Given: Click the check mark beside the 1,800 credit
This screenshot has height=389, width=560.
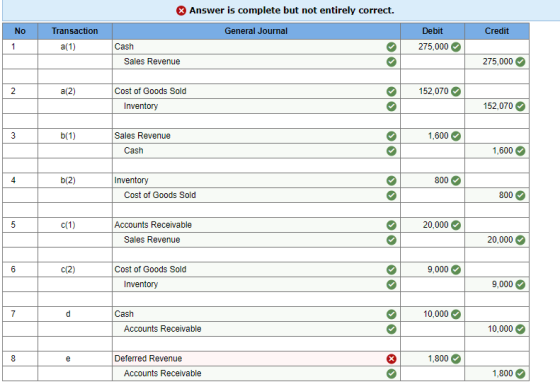Looking at the screenshot, I should click(520, 374).
